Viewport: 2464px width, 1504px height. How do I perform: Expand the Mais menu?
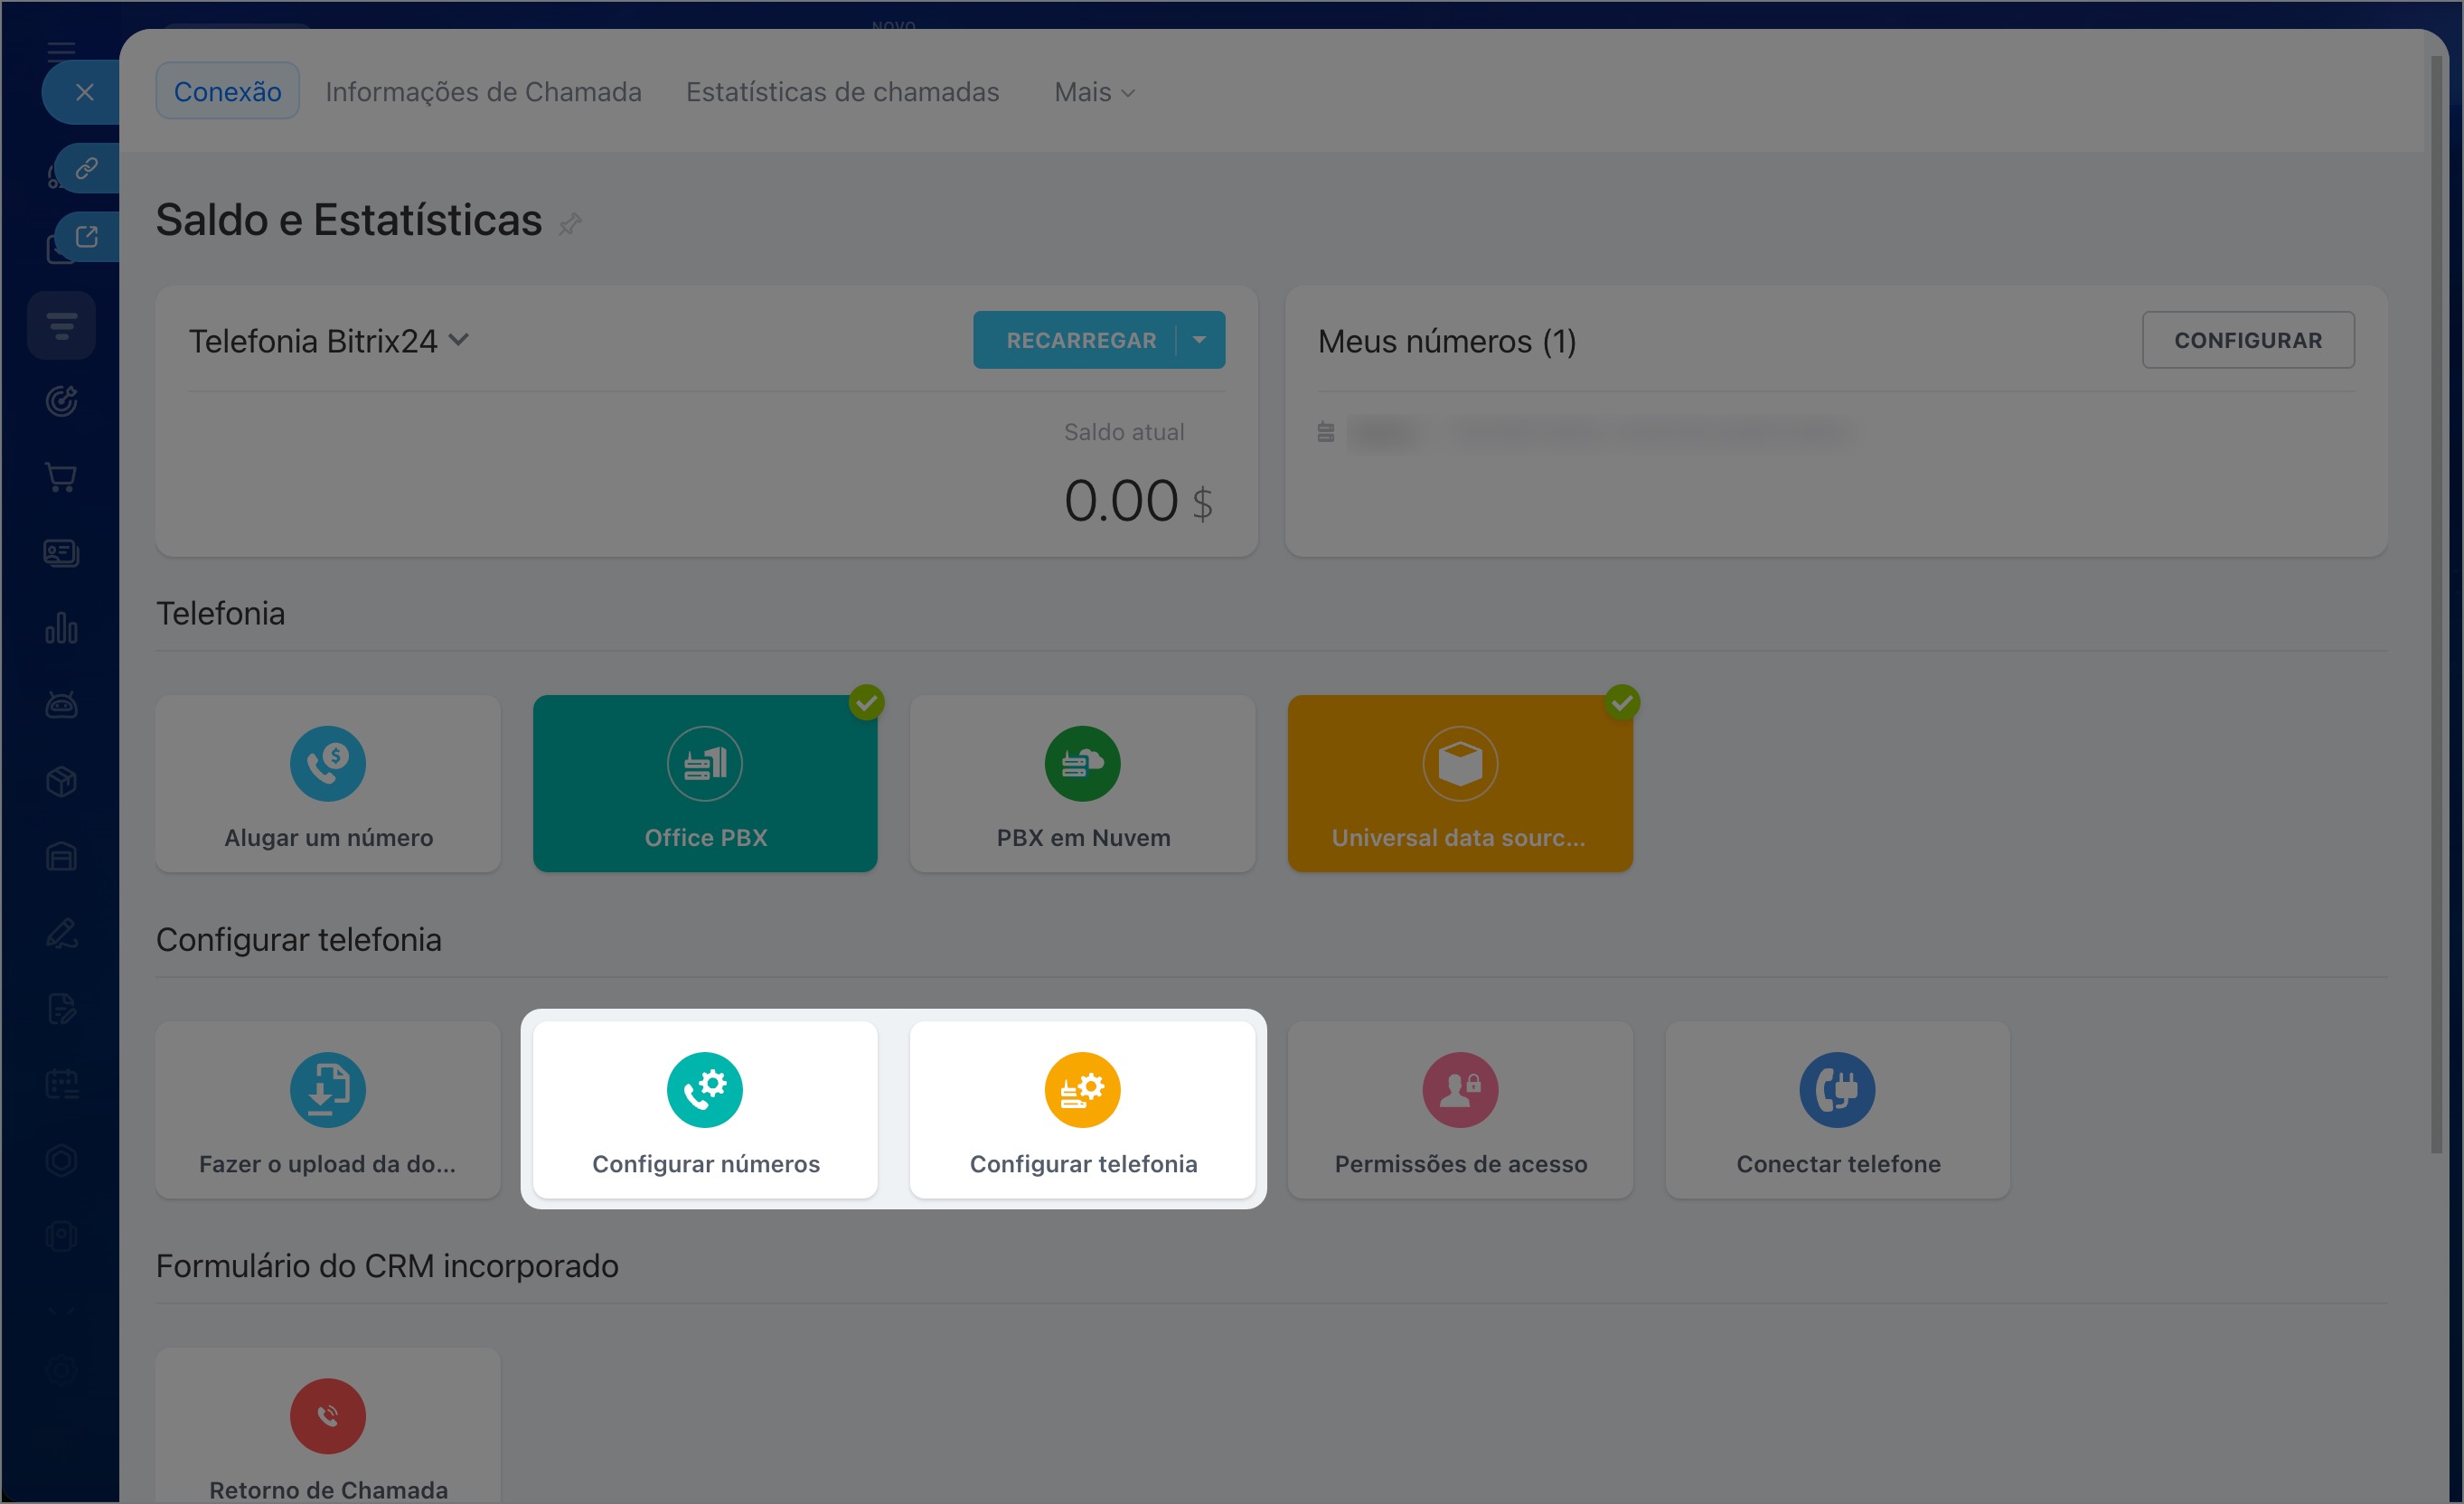tap(1094, 92)
